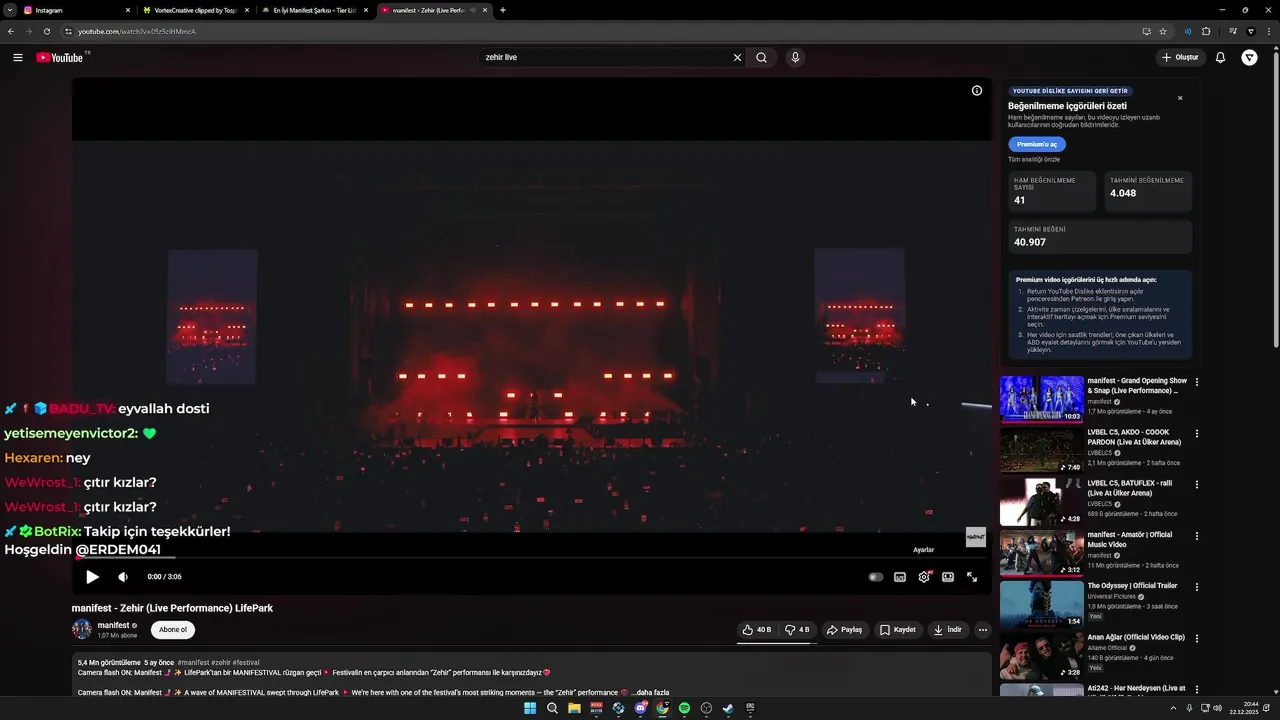1280x720 pixels.
Task: Open options for Anan Ağlar video
Action: pos(1197,638)
